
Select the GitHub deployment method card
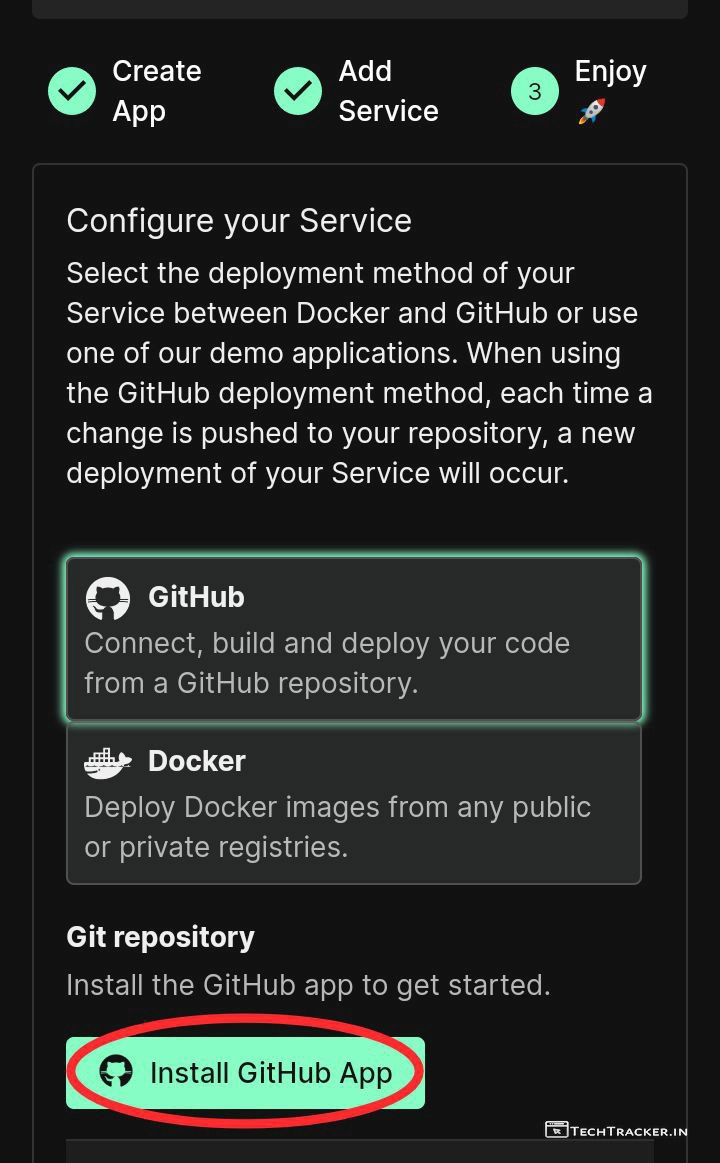354,638
